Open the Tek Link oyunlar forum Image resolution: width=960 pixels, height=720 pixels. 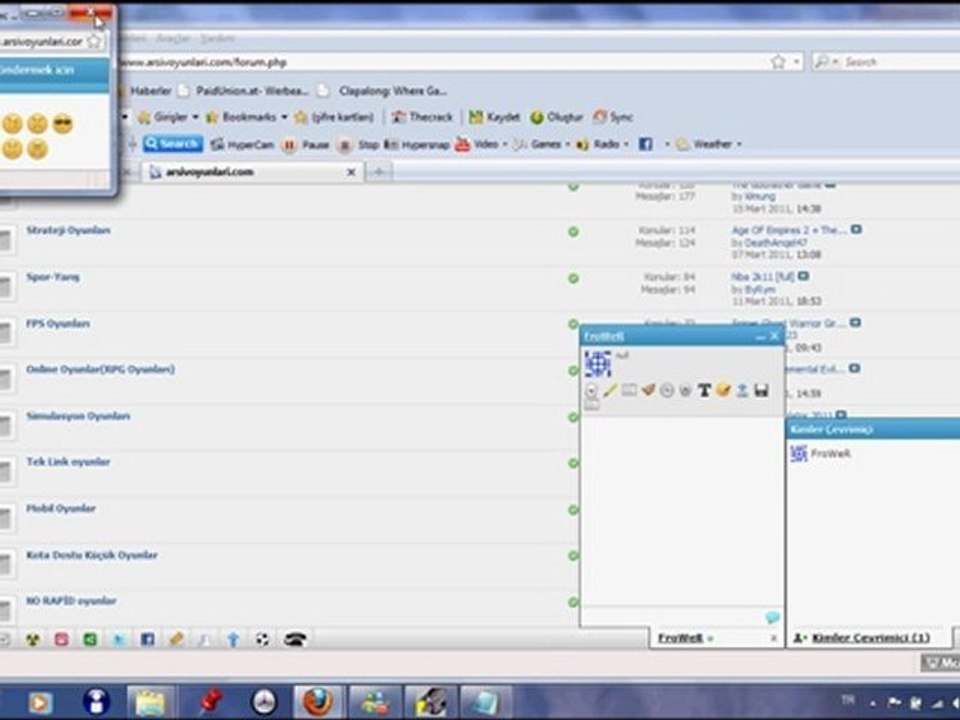68,462
